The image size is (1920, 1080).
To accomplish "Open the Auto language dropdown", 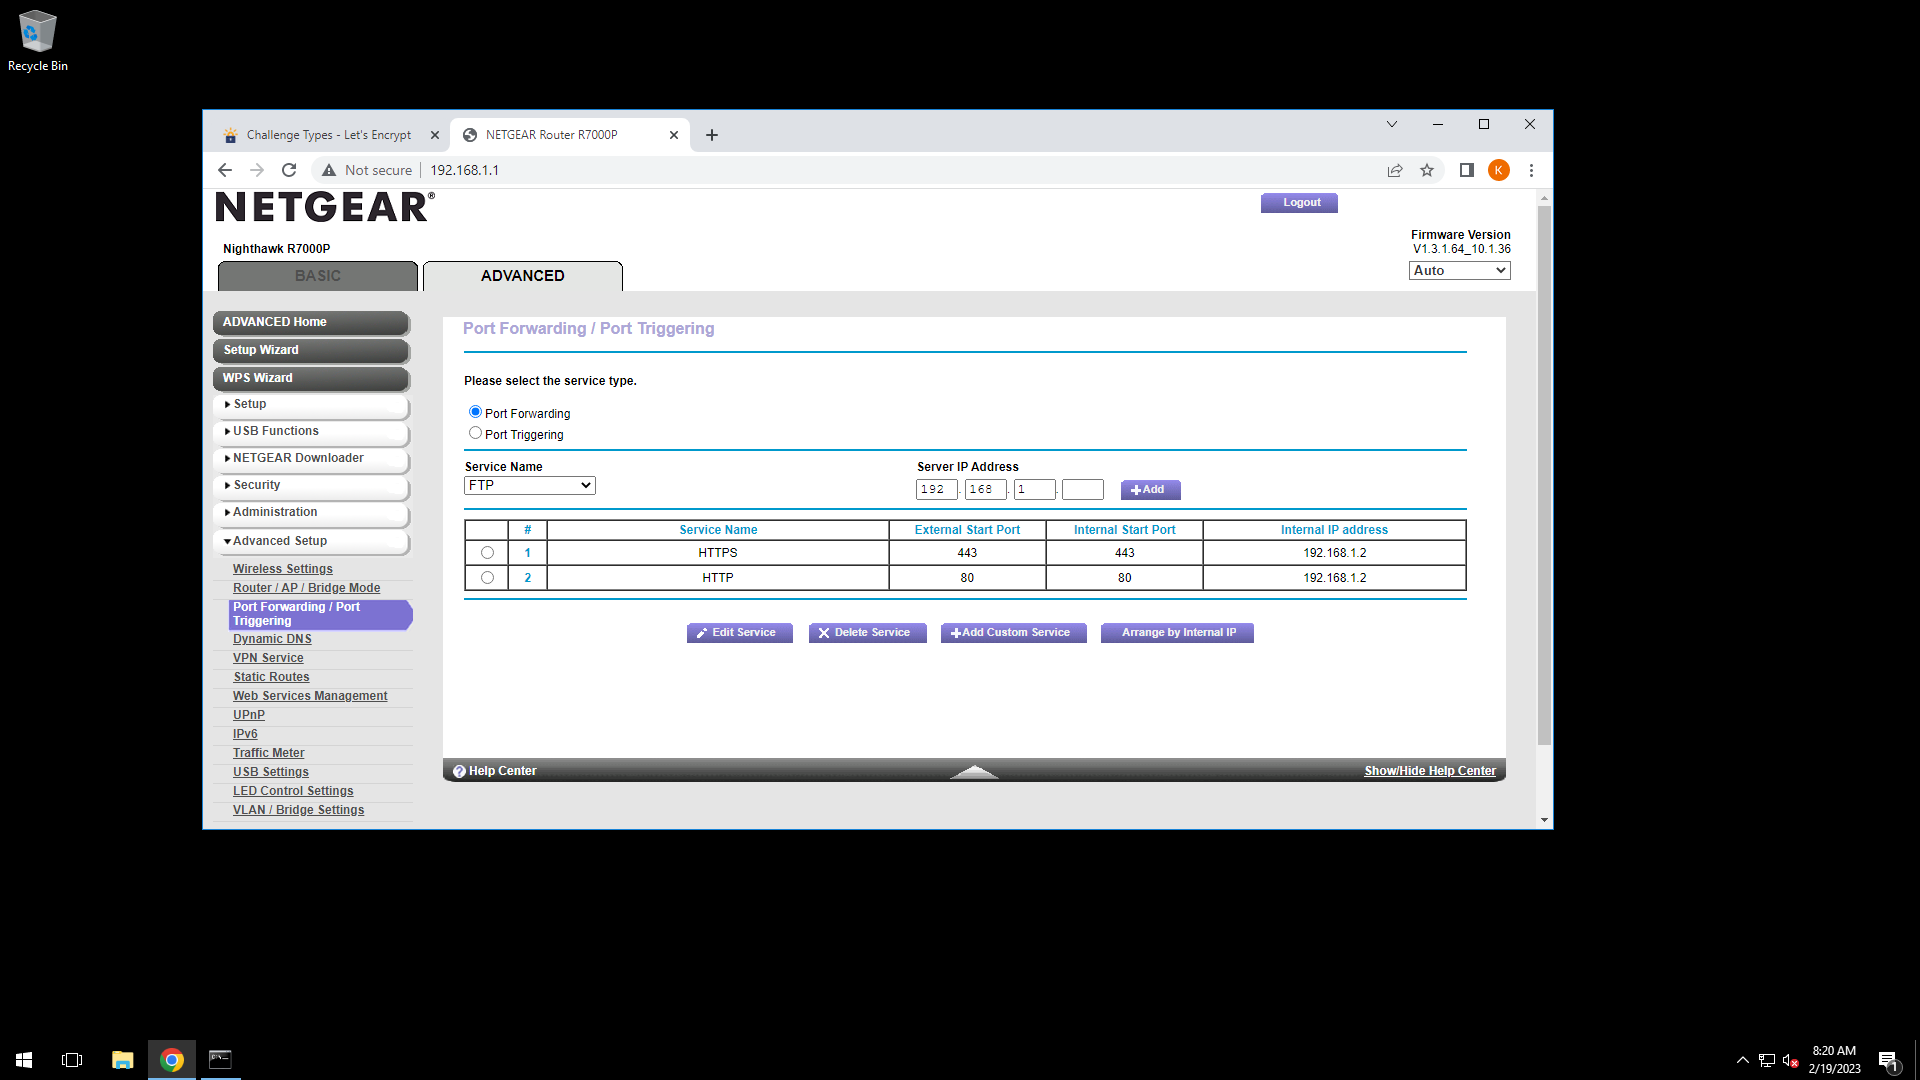I will coord(1459,271).
